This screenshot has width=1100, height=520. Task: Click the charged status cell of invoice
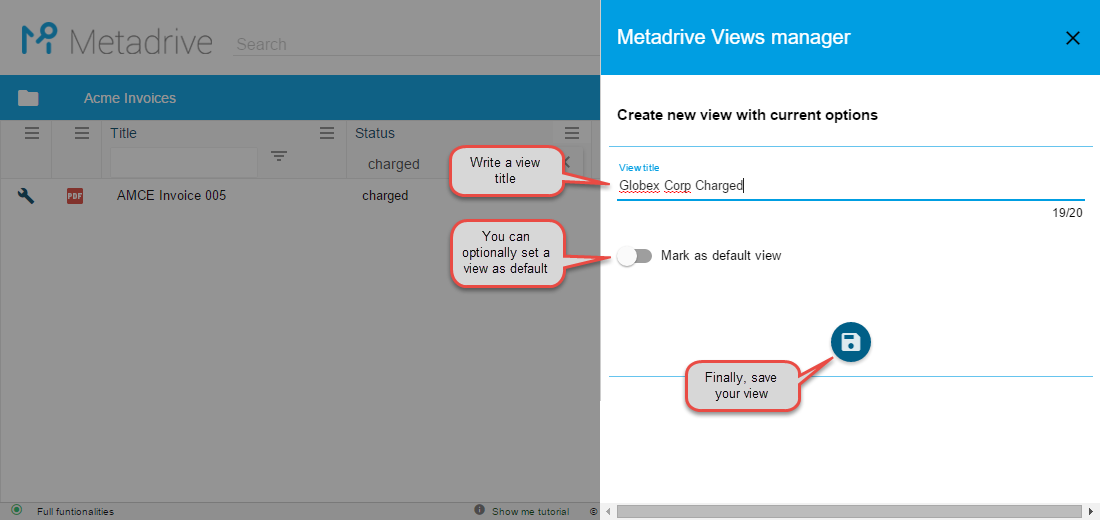(385, 196)
